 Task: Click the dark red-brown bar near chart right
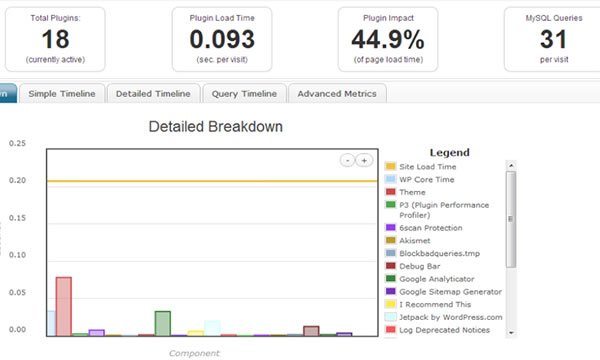(311, 331)
